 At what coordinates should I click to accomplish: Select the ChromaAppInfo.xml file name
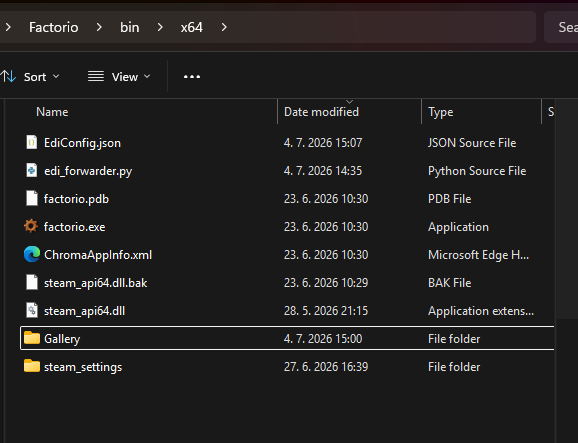click(x=98, y=255)
